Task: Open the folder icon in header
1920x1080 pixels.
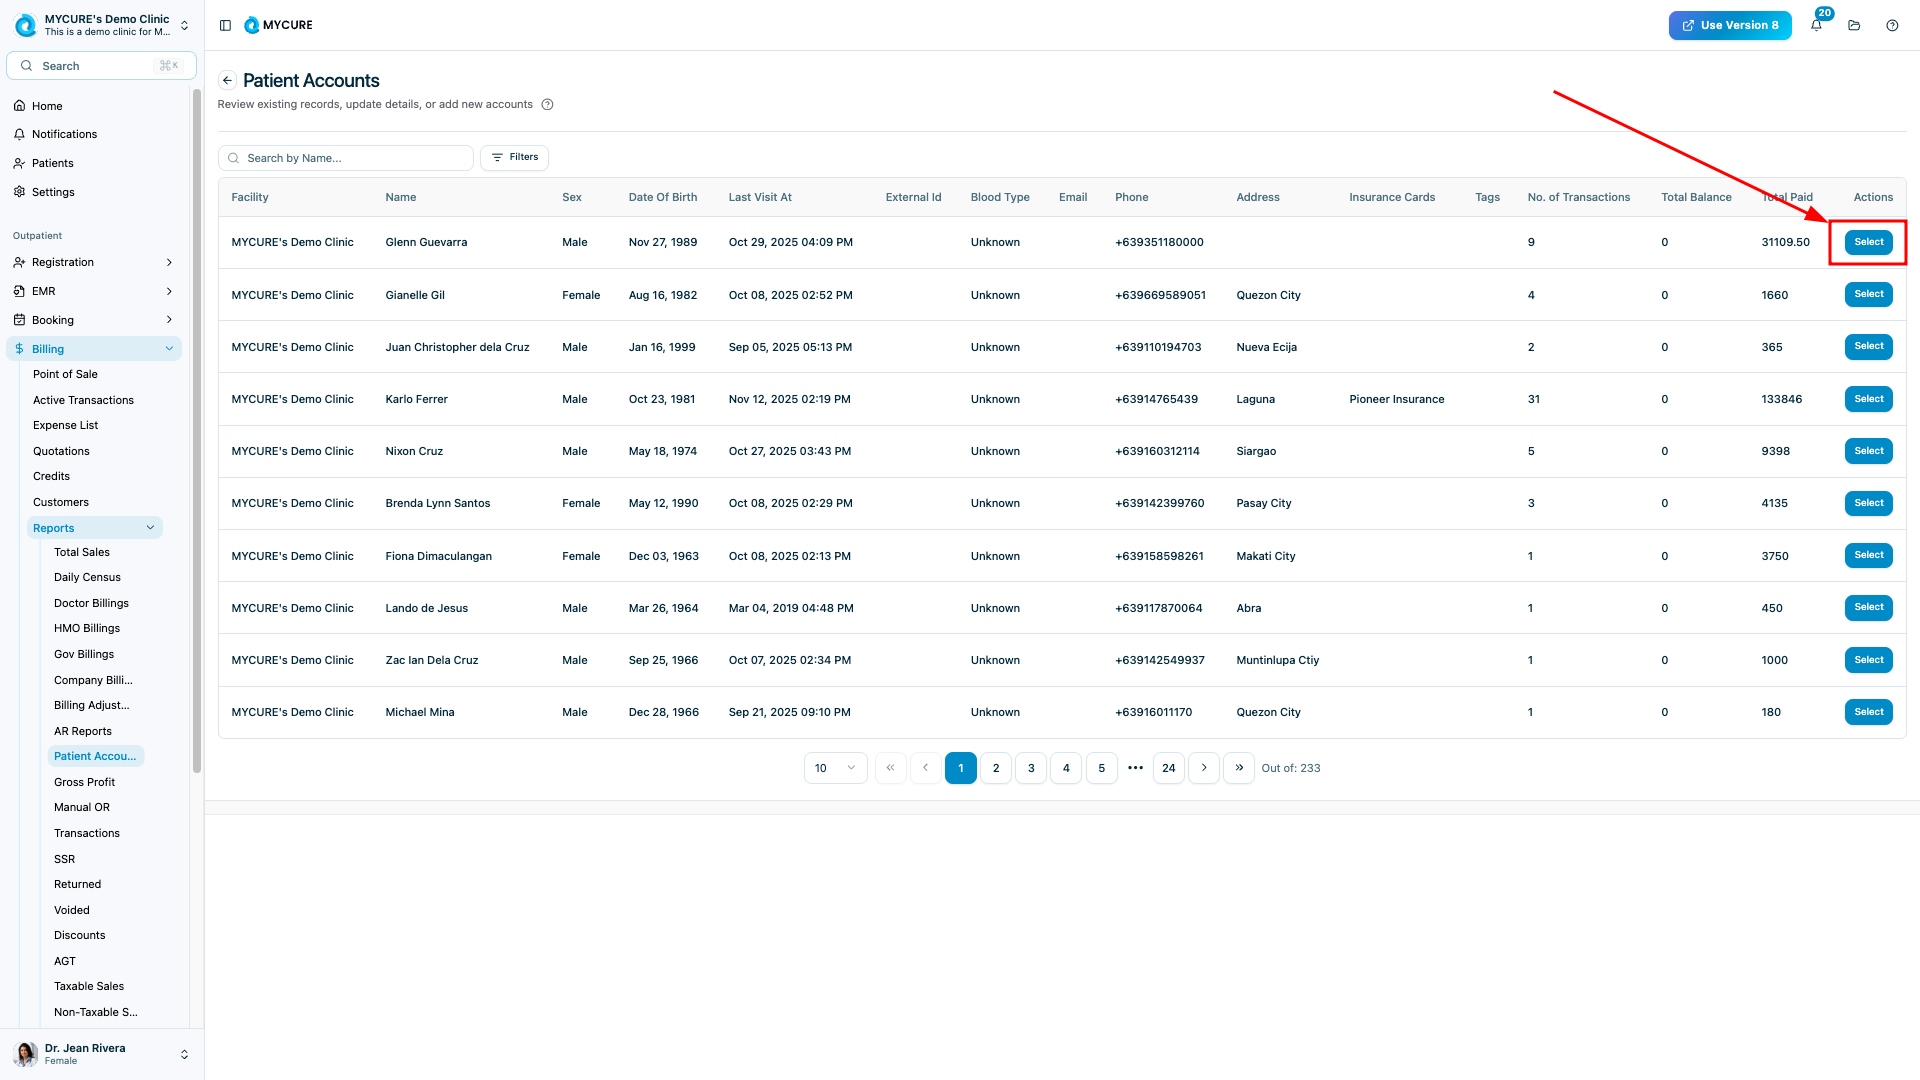Action: (1854, 25)
